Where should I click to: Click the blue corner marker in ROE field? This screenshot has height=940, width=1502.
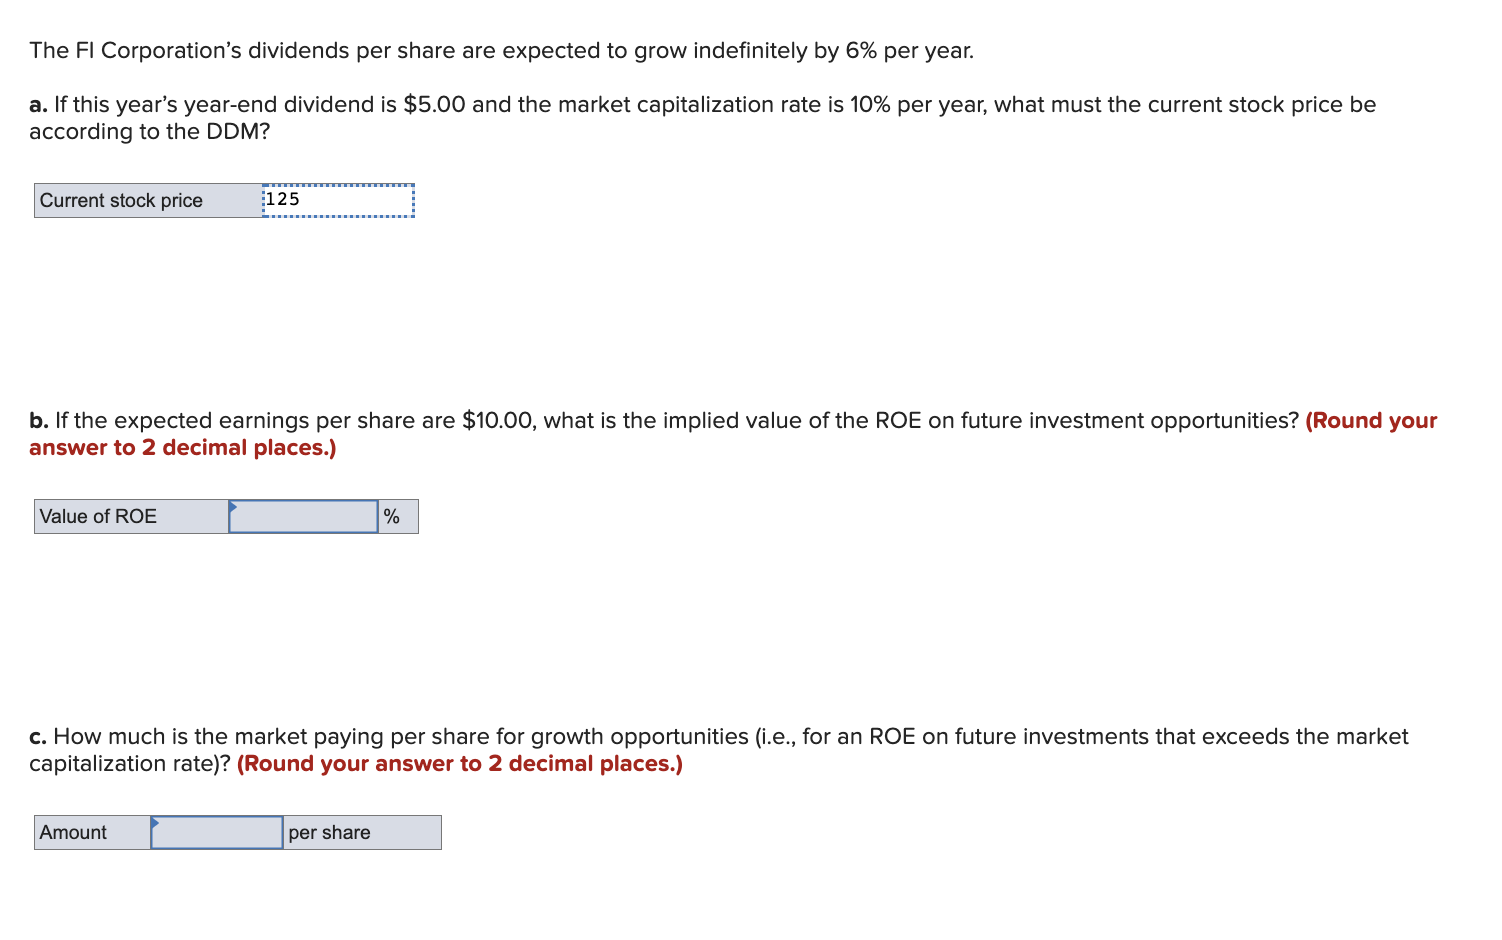pos(233,506)
